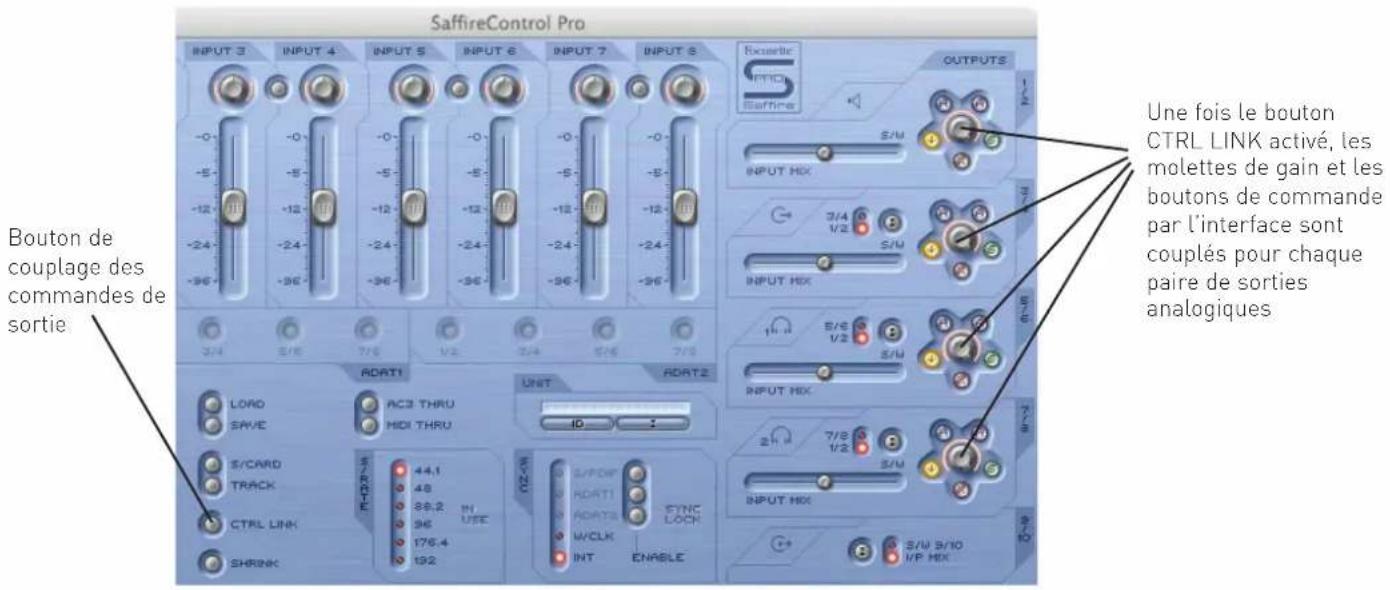
Task: Click the yellow button on outputs 7/8
Action: [x=929, y=470]
